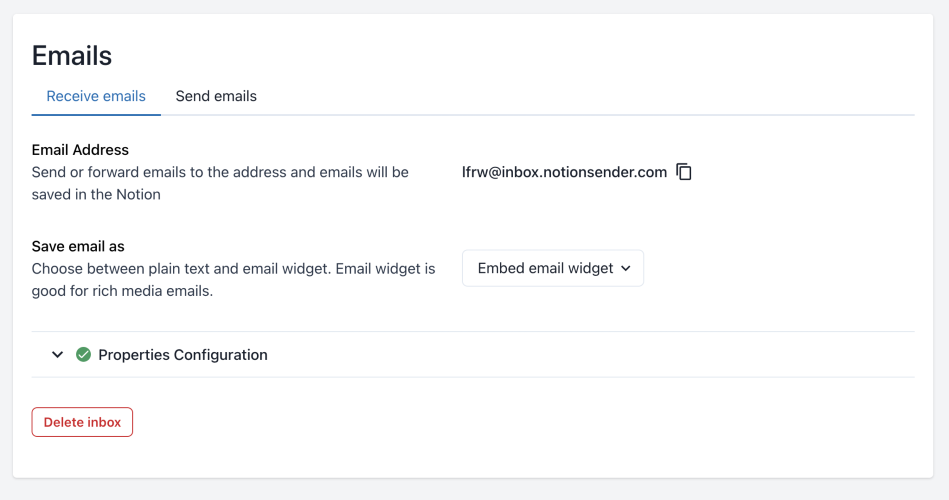Copy the inbox email address

tap(684, 172)
